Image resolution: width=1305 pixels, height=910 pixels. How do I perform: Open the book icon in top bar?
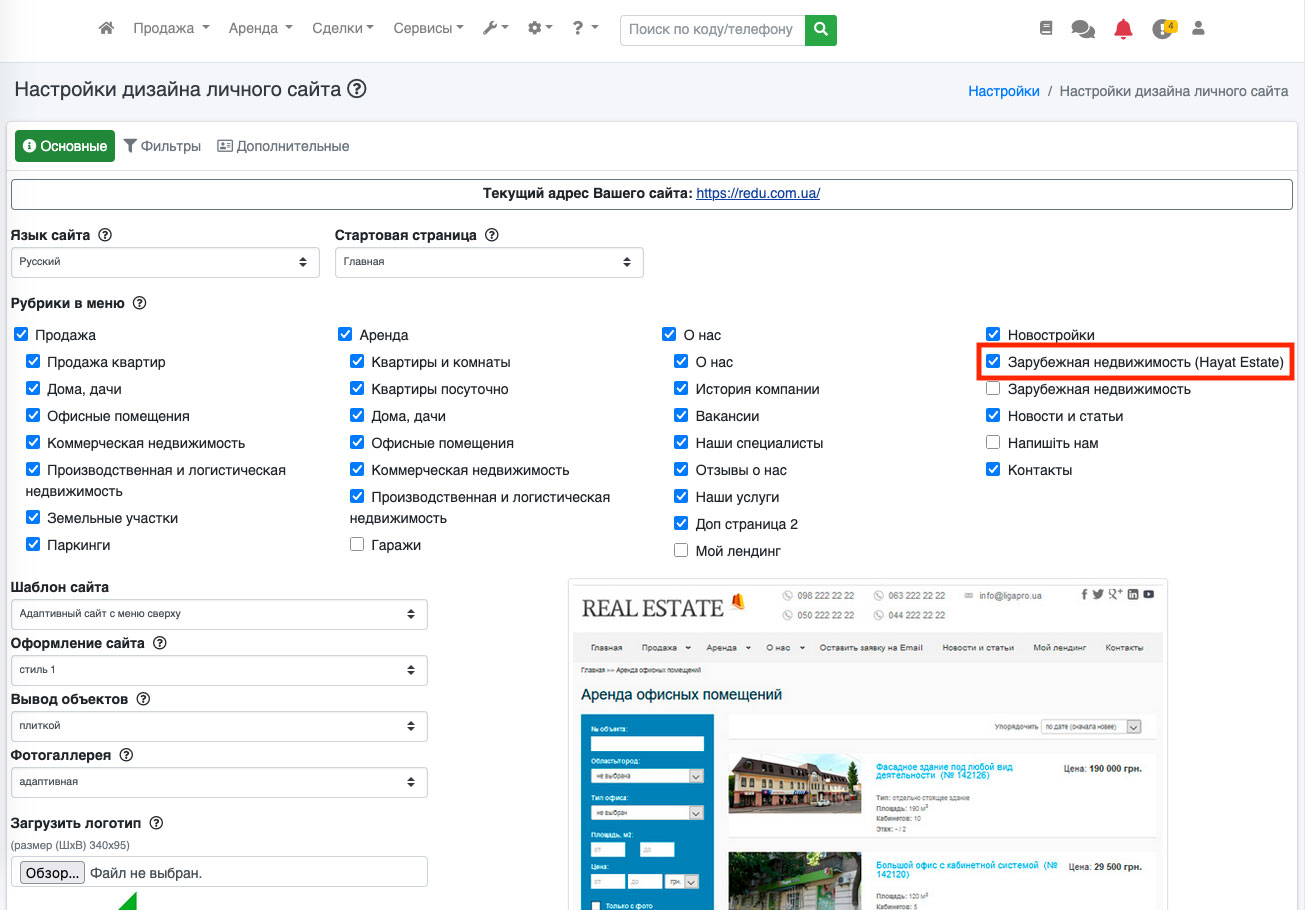[x=1046, y=29]
